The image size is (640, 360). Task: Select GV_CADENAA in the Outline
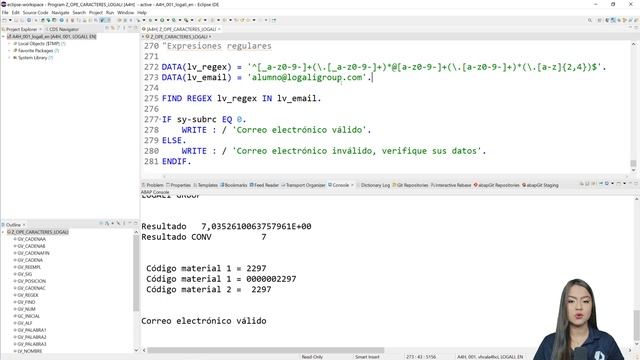[31, 239]
